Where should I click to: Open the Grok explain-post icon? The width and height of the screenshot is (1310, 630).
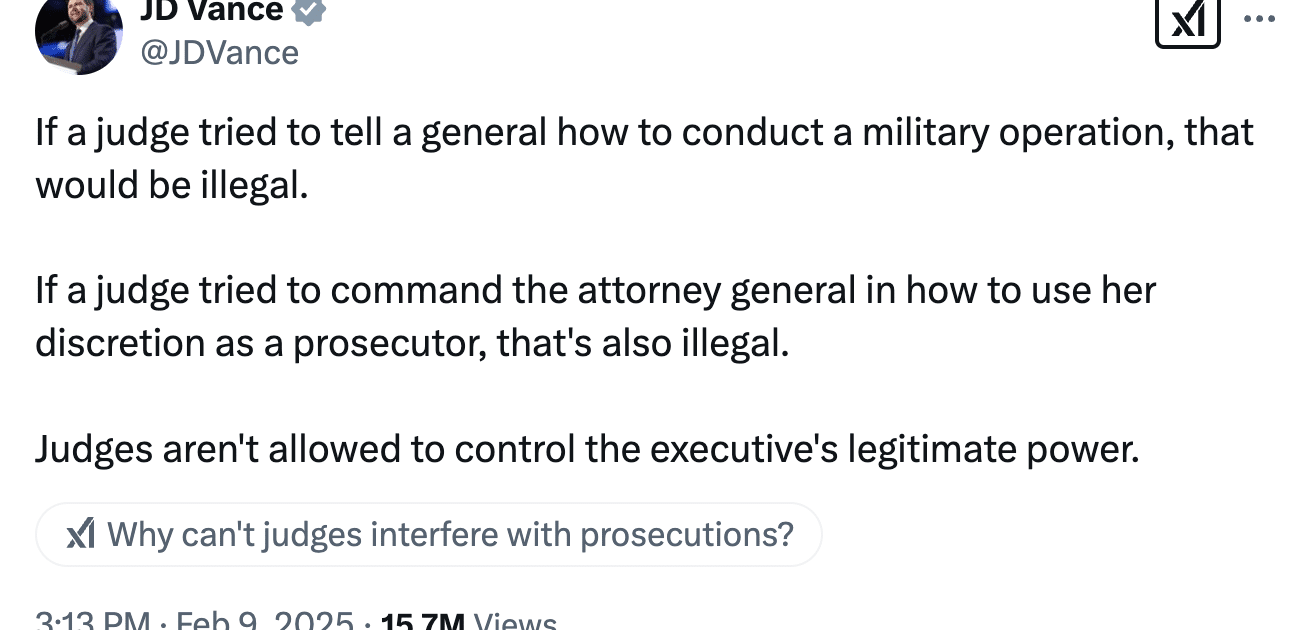point(1187,19)
